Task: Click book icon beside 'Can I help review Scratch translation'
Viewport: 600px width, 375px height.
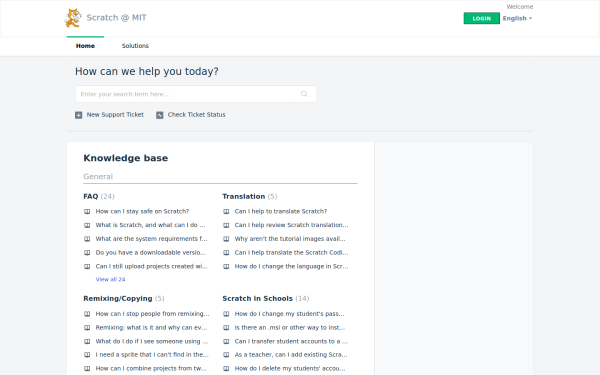Action: (226, 225)
